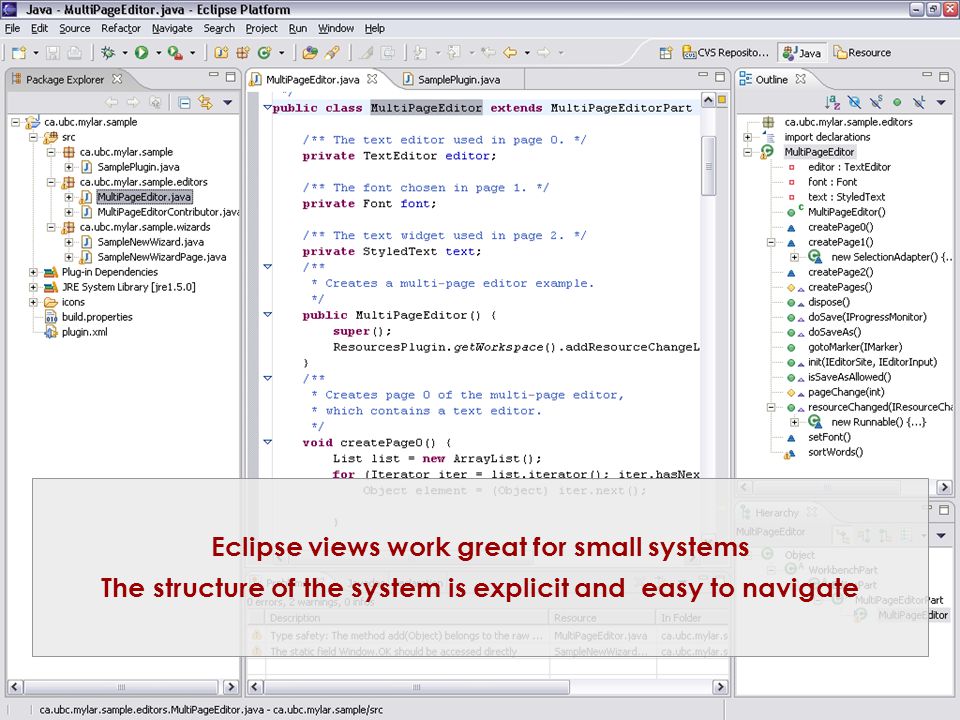Toggle Hide Fields in Outline toolbar
Screen dimensions: 960x720
click(854, 102)
